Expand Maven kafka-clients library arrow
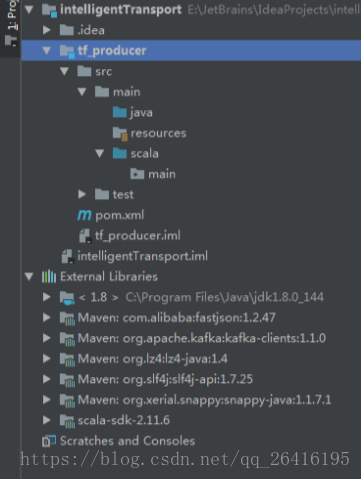This screenshot has width=361, height=479. (x=47, y=338)
